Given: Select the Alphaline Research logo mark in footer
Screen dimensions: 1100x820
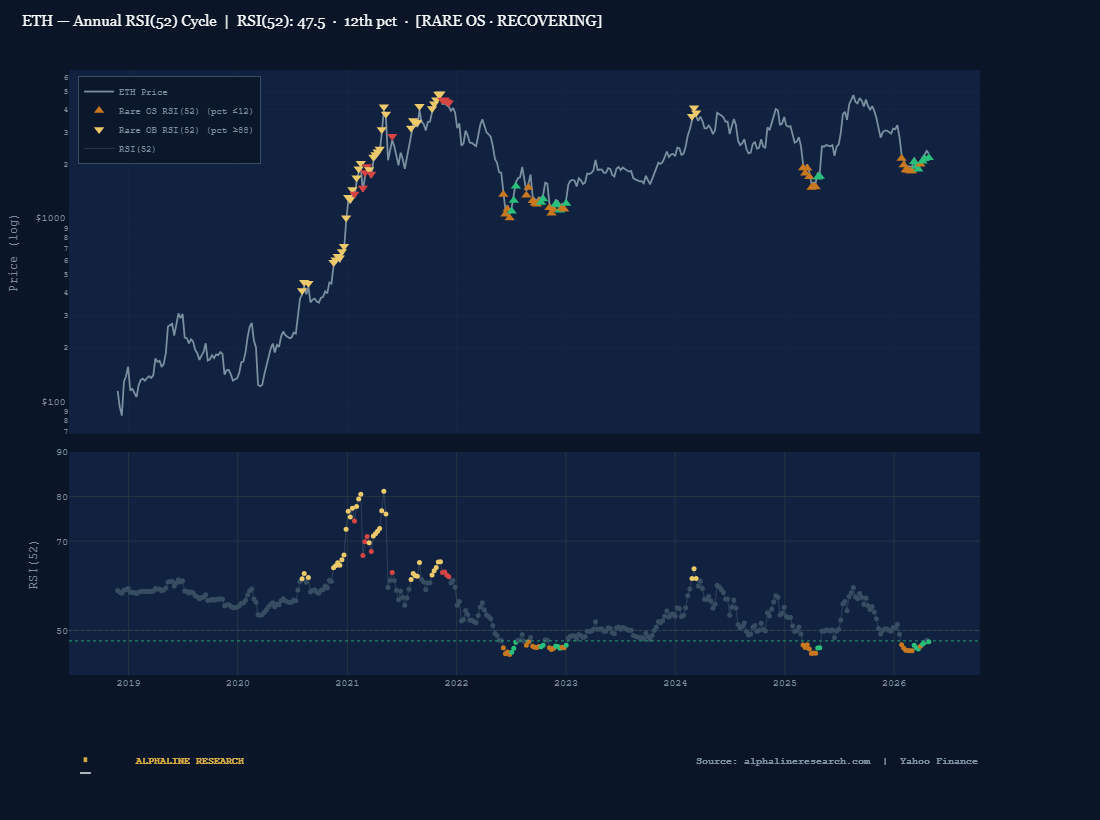Looking at the screenshot, I should pyautogui.click(x=86, y=760).
